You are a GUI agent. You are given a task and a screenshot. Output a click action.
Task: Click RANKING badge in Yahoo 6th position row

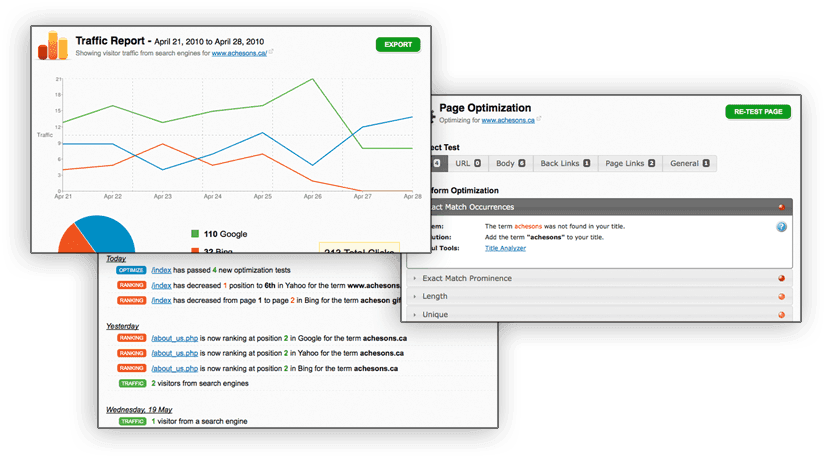pyautogui.click(x=131, y=285)
